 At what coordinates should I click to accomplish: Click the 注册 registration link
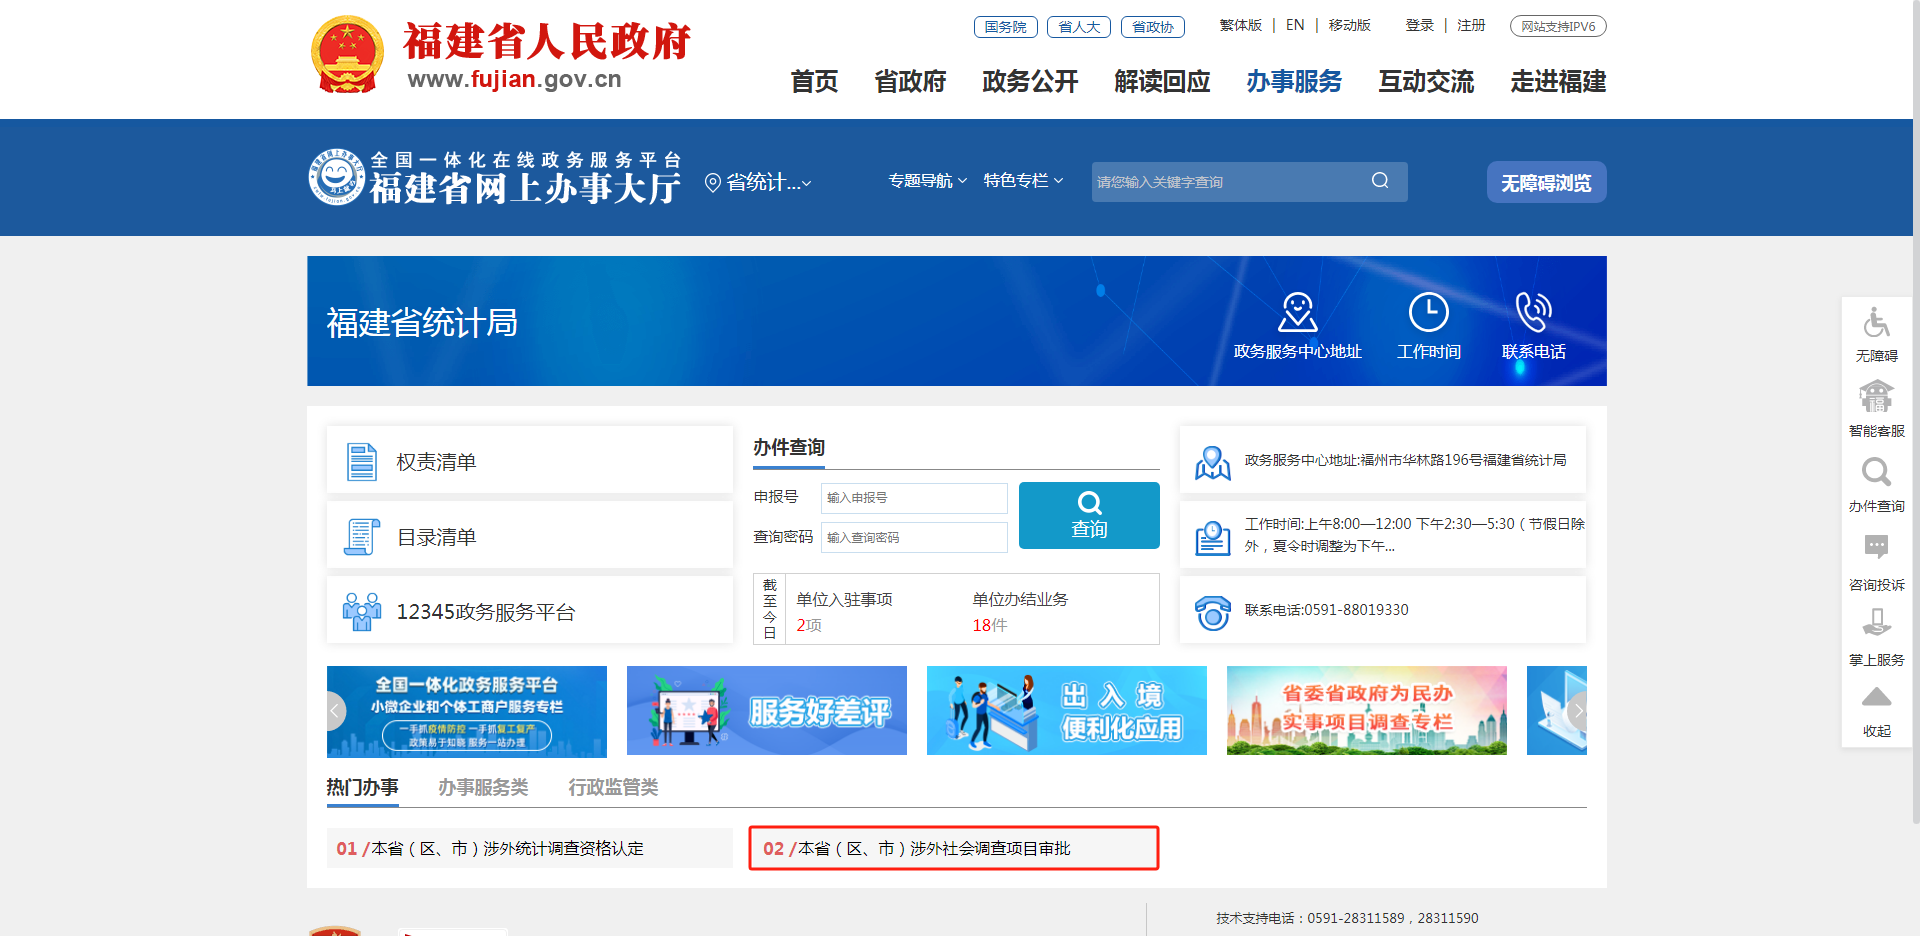point(1471,25)
